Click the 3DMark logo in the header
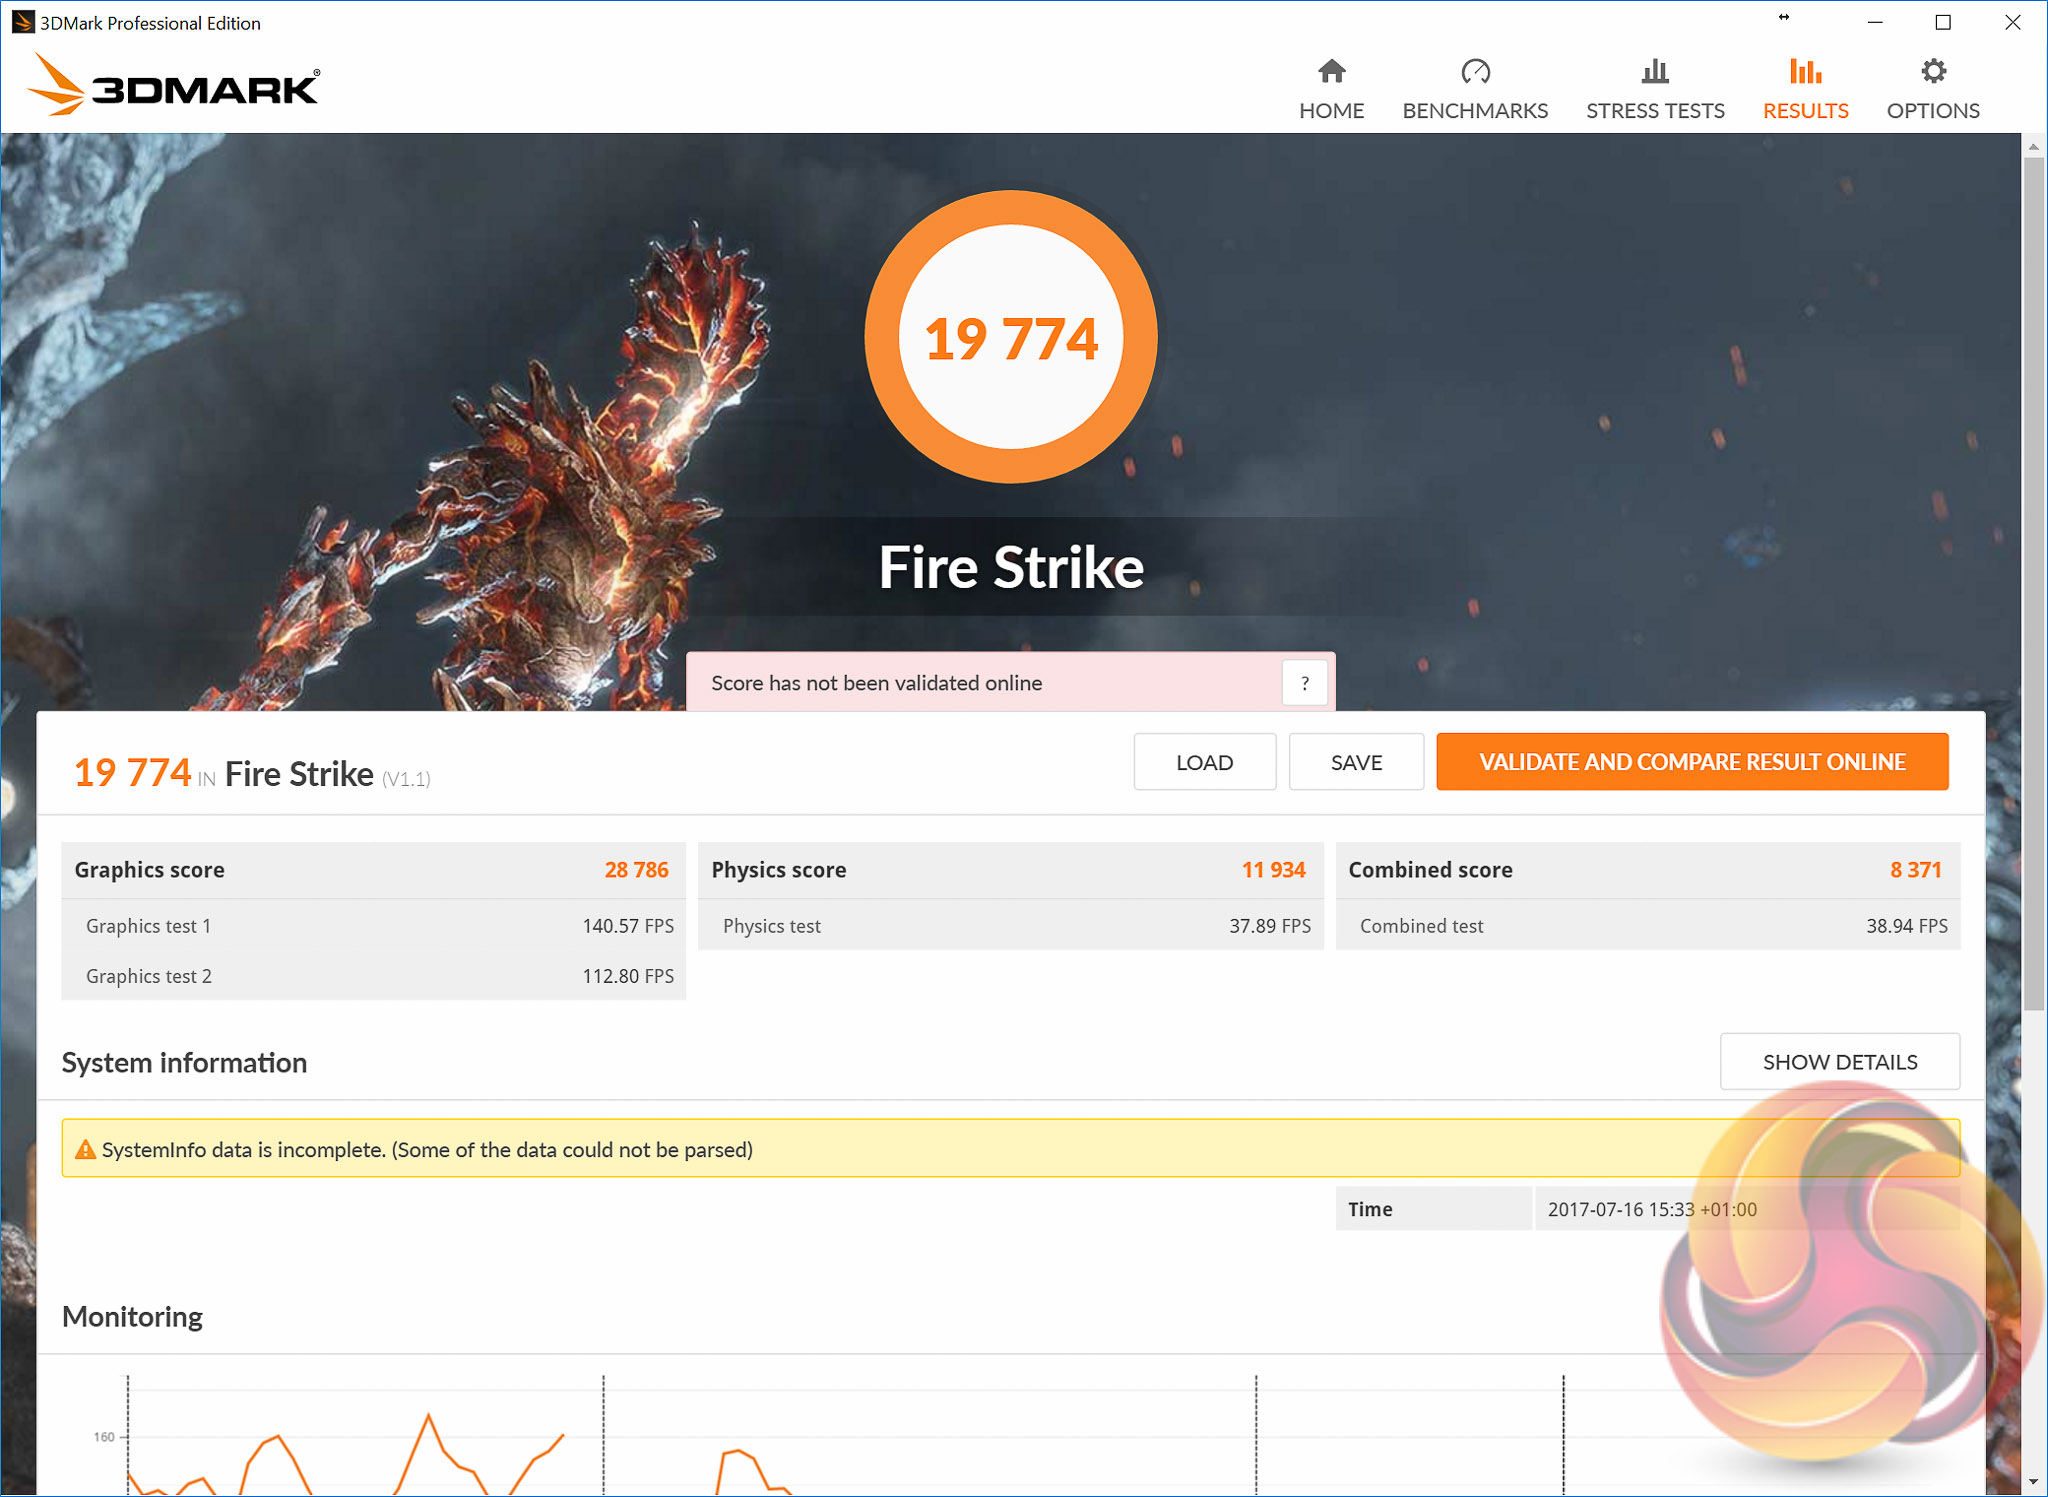The image size is (2048, 1497). coord(175,86)
